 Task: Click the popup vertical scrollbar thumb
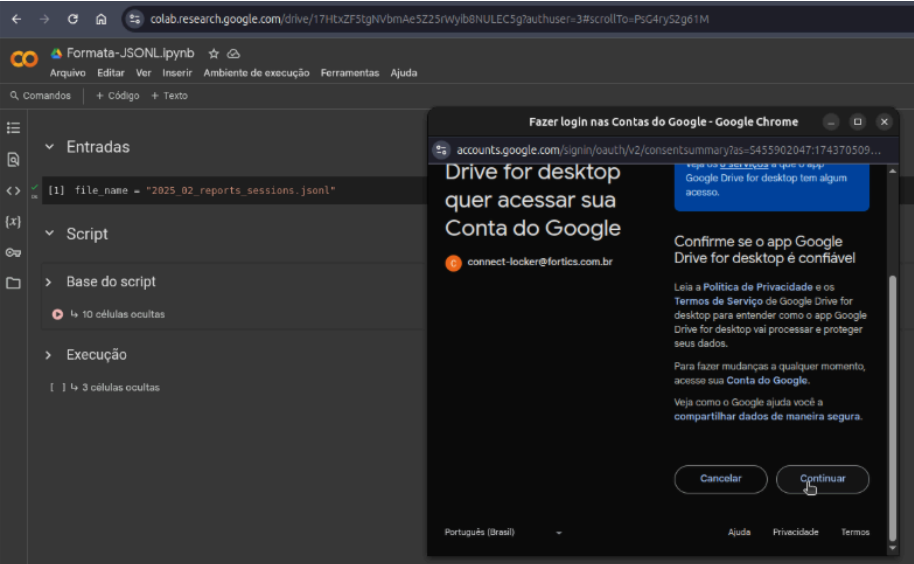pyautogui.click(x=892, y=408)
